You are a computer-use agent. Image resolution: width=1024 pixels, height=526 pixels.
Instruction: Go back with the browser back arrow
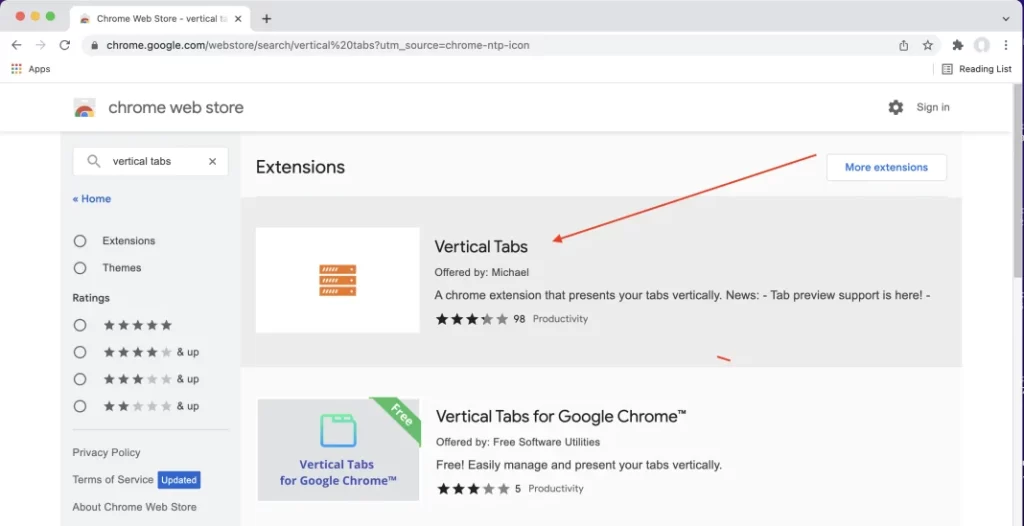[x=16, y=45]
